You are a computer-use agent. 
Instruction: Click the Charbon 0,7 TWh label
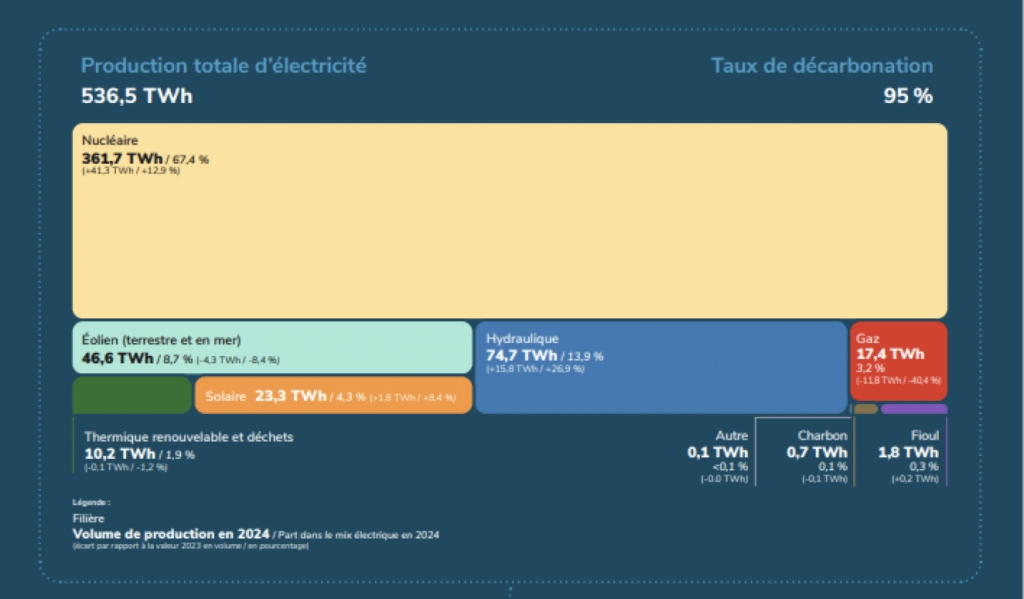coord(822,452)
